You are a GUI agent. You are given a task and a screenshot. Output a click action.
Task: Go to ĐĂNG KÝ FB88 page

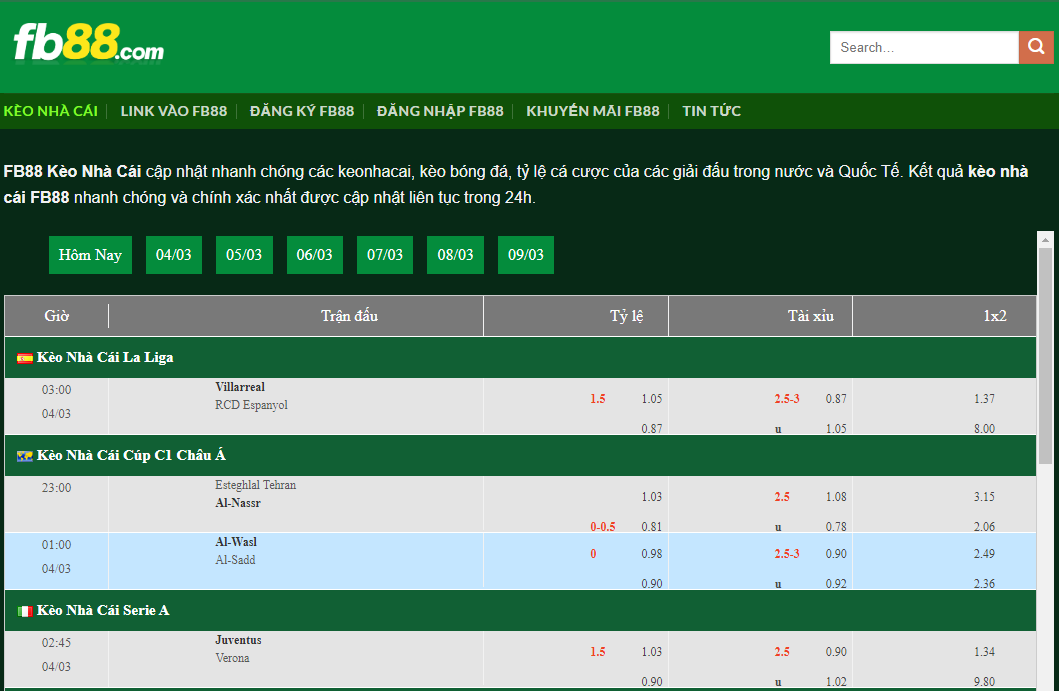[302, 111]
